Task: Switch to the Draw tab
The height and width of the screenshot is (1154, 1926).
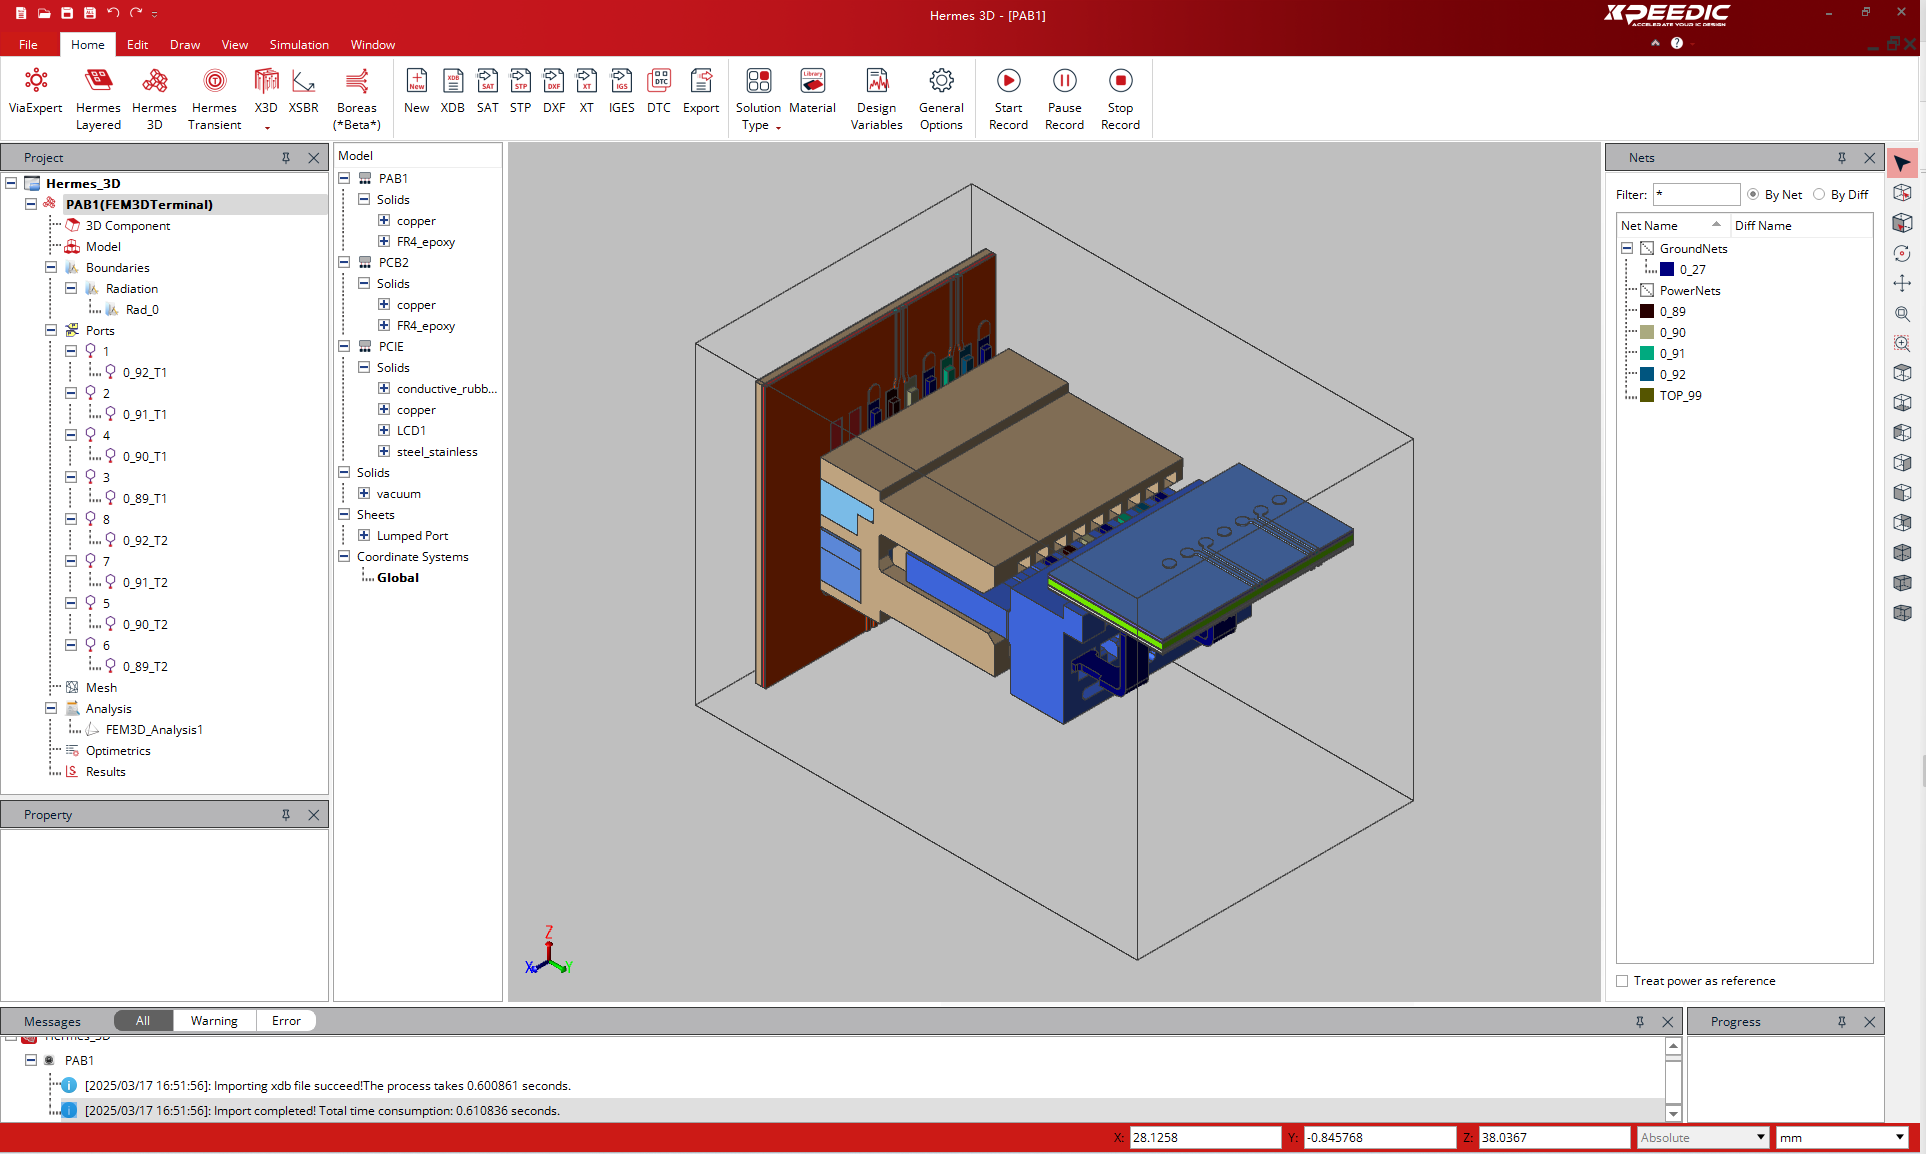Action: (185, 44)
